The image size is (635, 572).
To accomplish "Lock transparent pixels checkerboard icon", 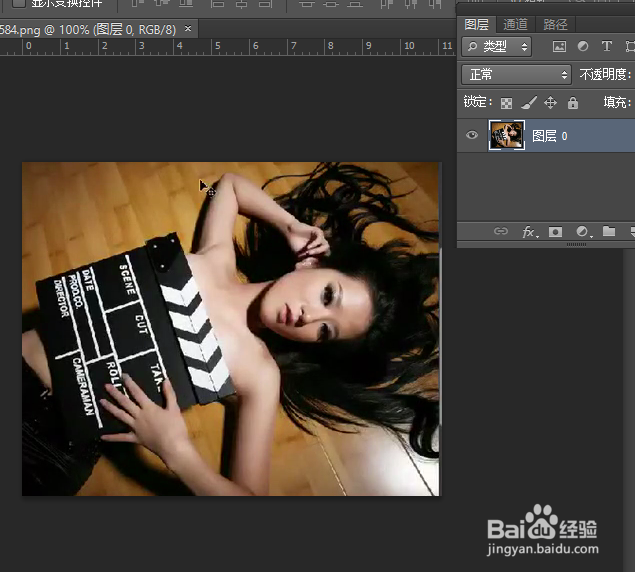I will (x=506, y=103).
